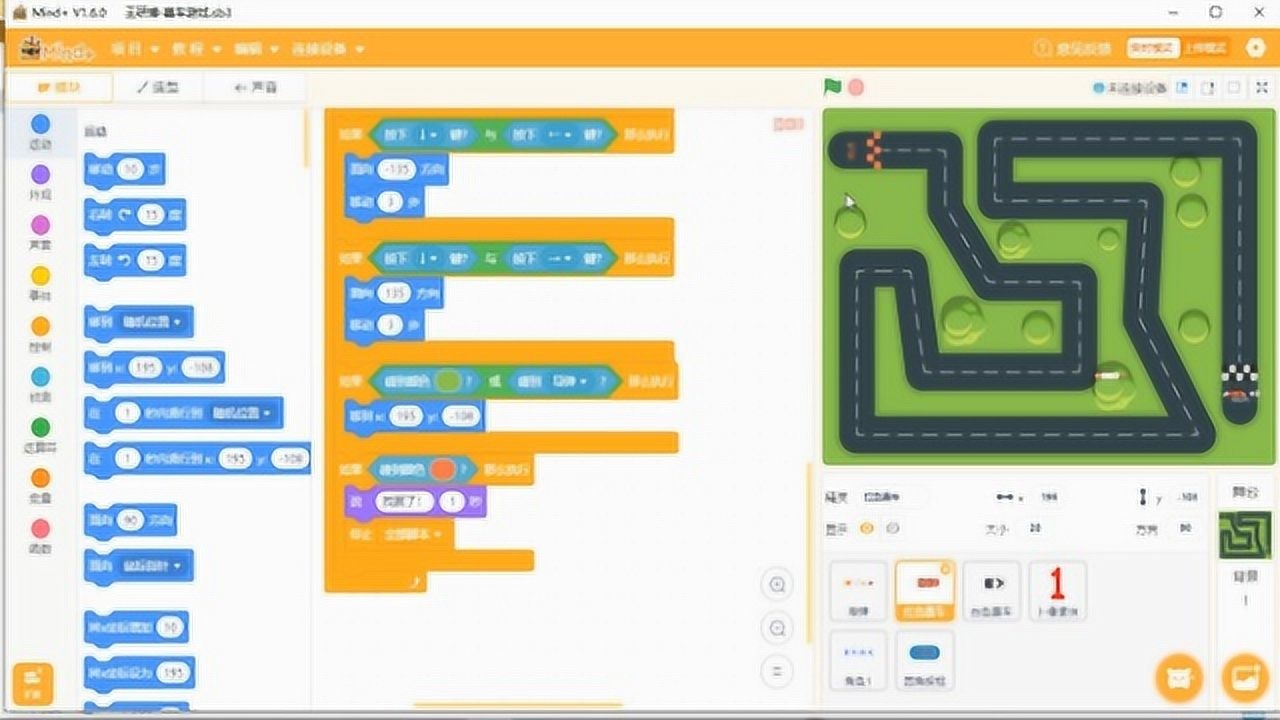This screenshot has width=1280, height=720.
Task: Show the sprite using the eye toggle
Action: tap(866, 528)
